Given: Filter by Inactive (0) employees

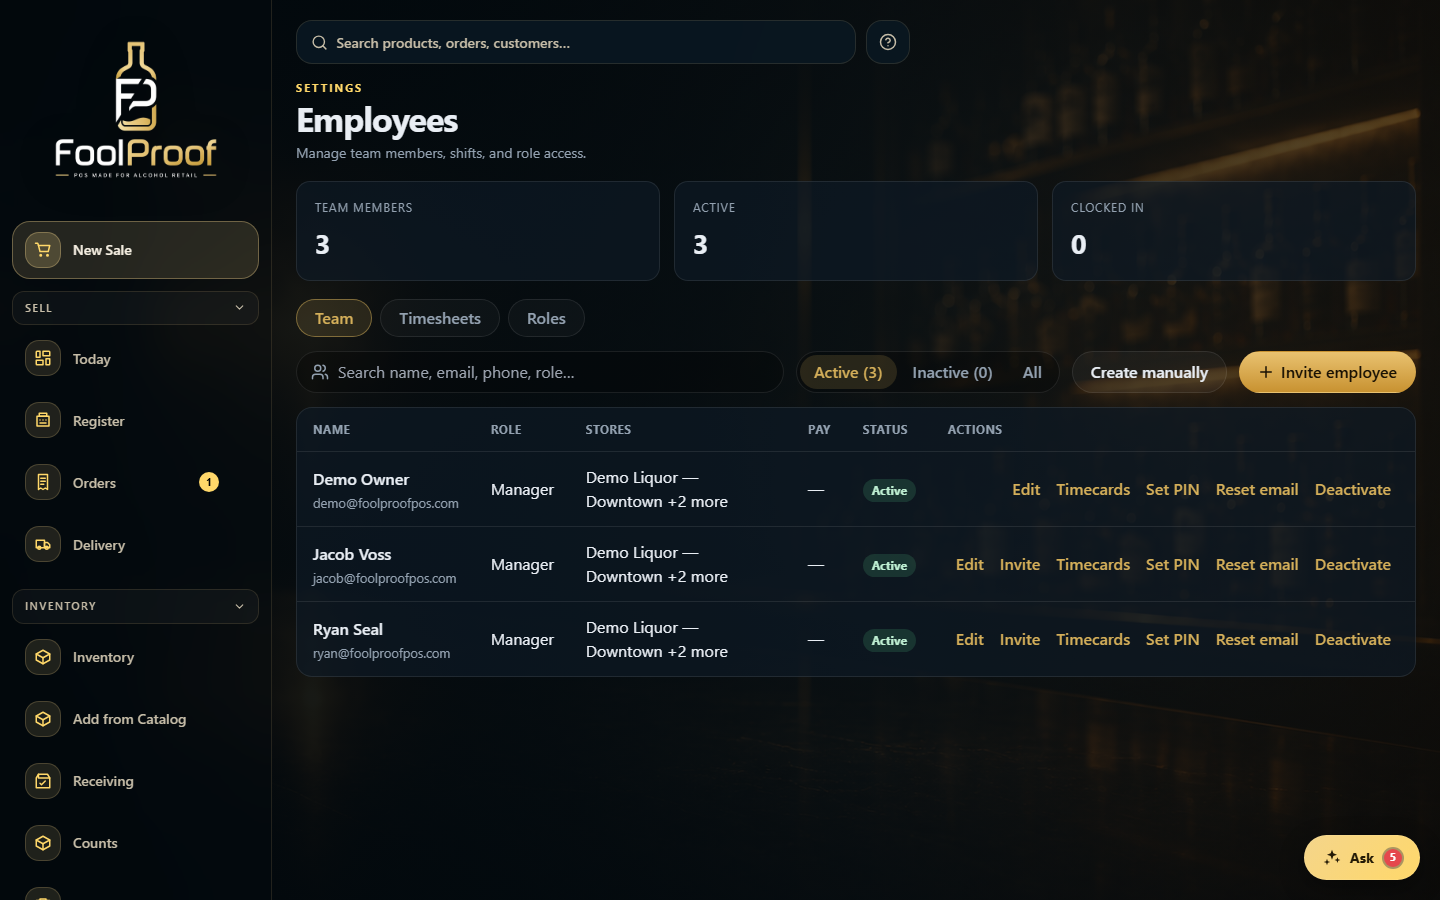Looking at the screenshot, I should click(x=952, y=372).
